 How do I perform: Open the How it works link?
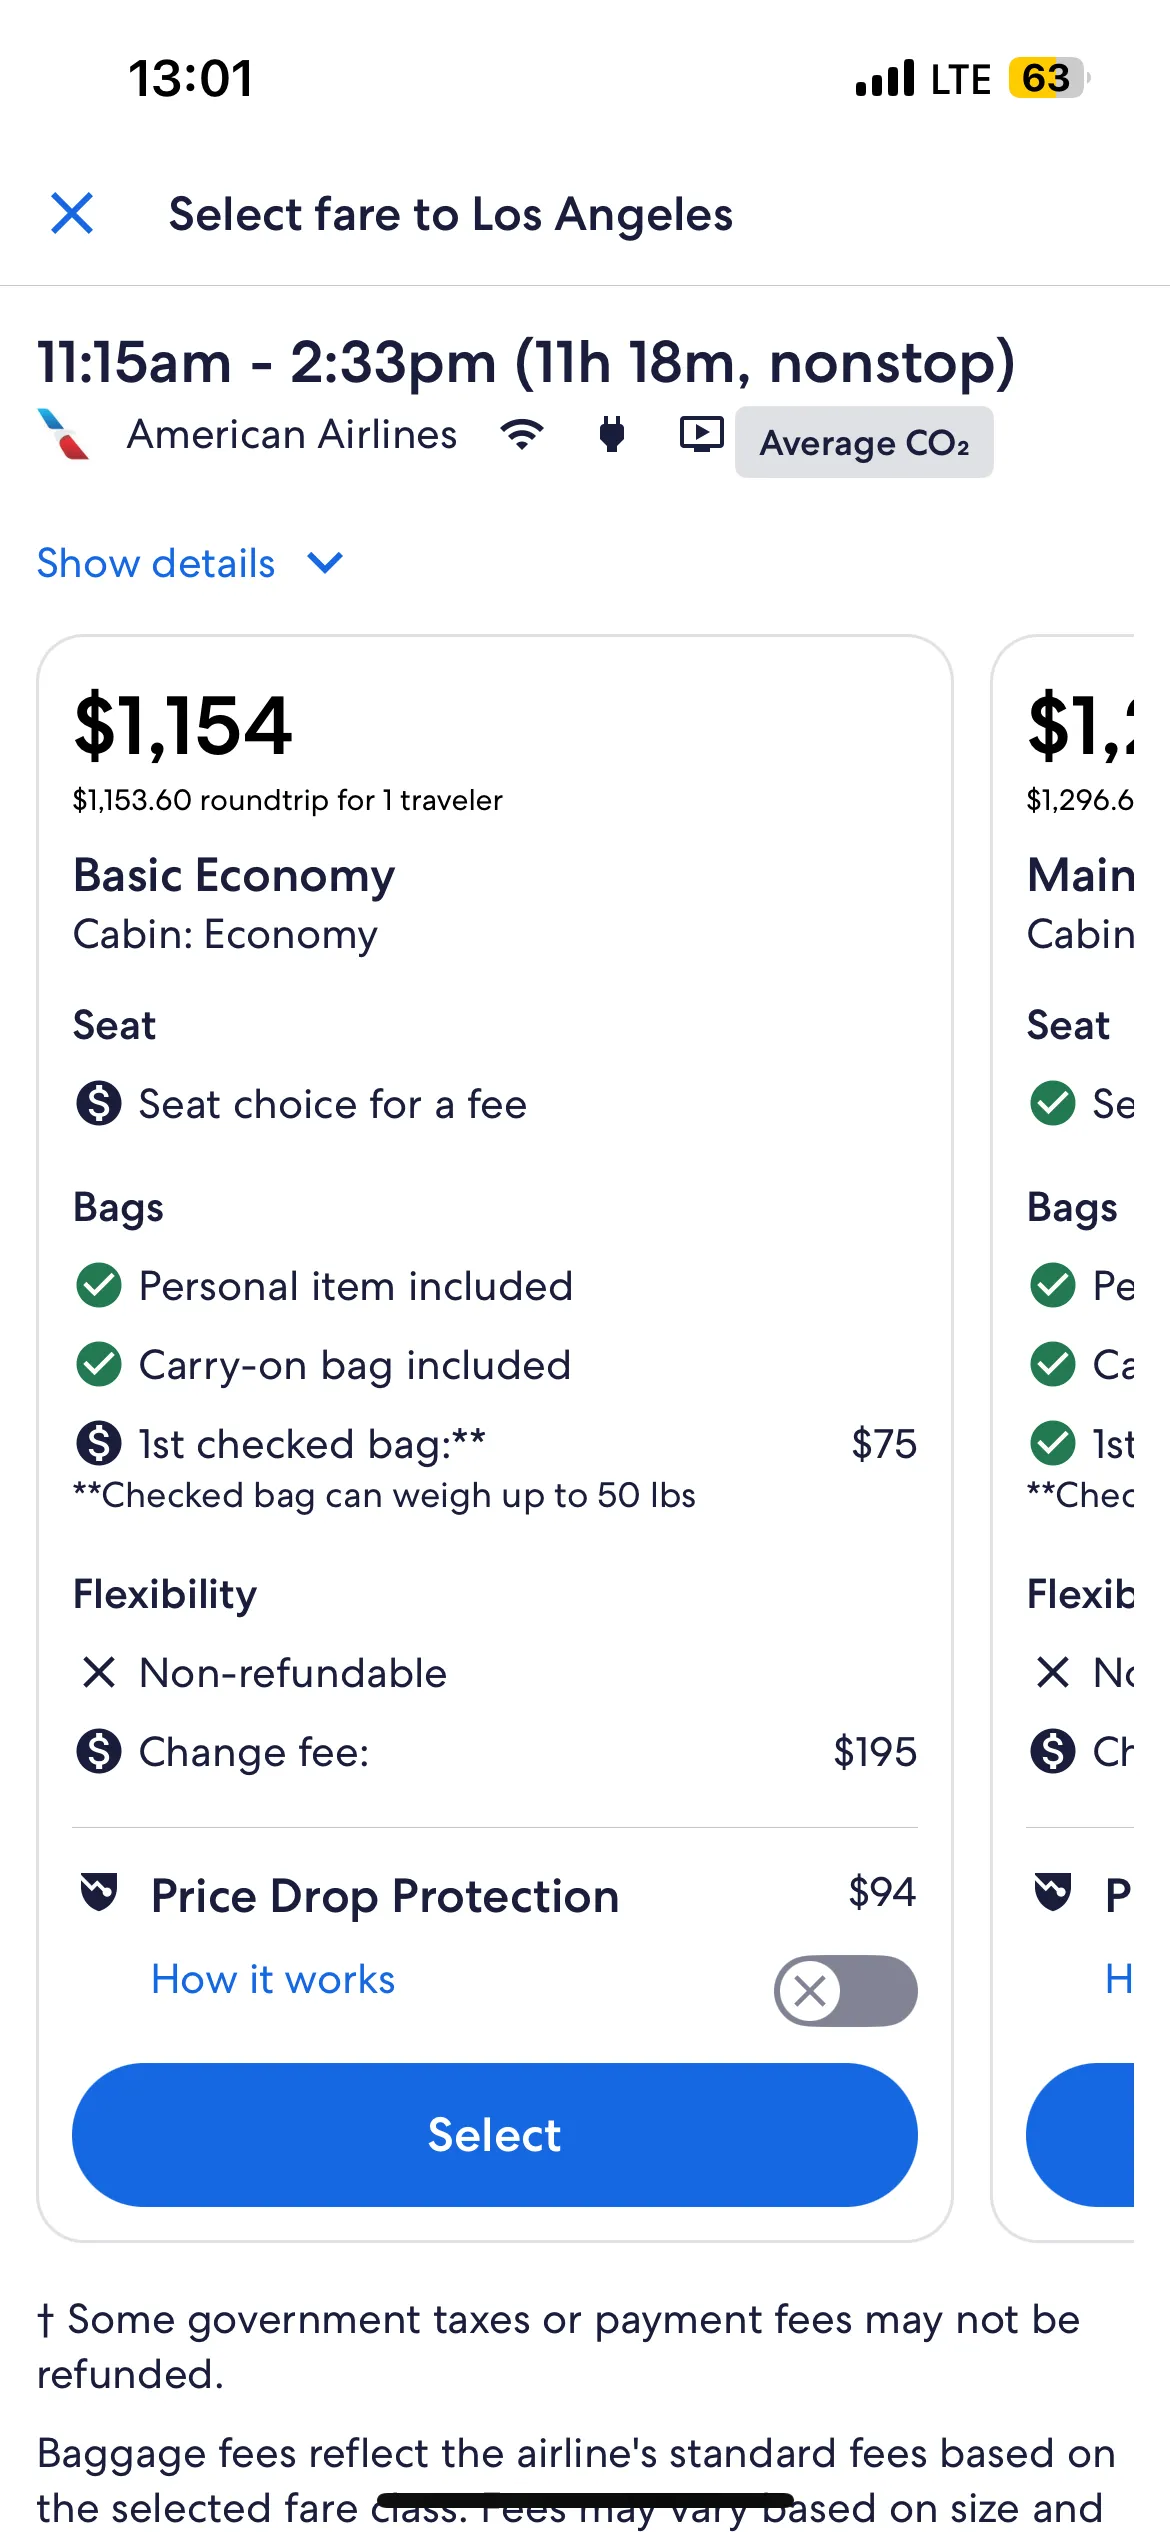click(273, 1980)
